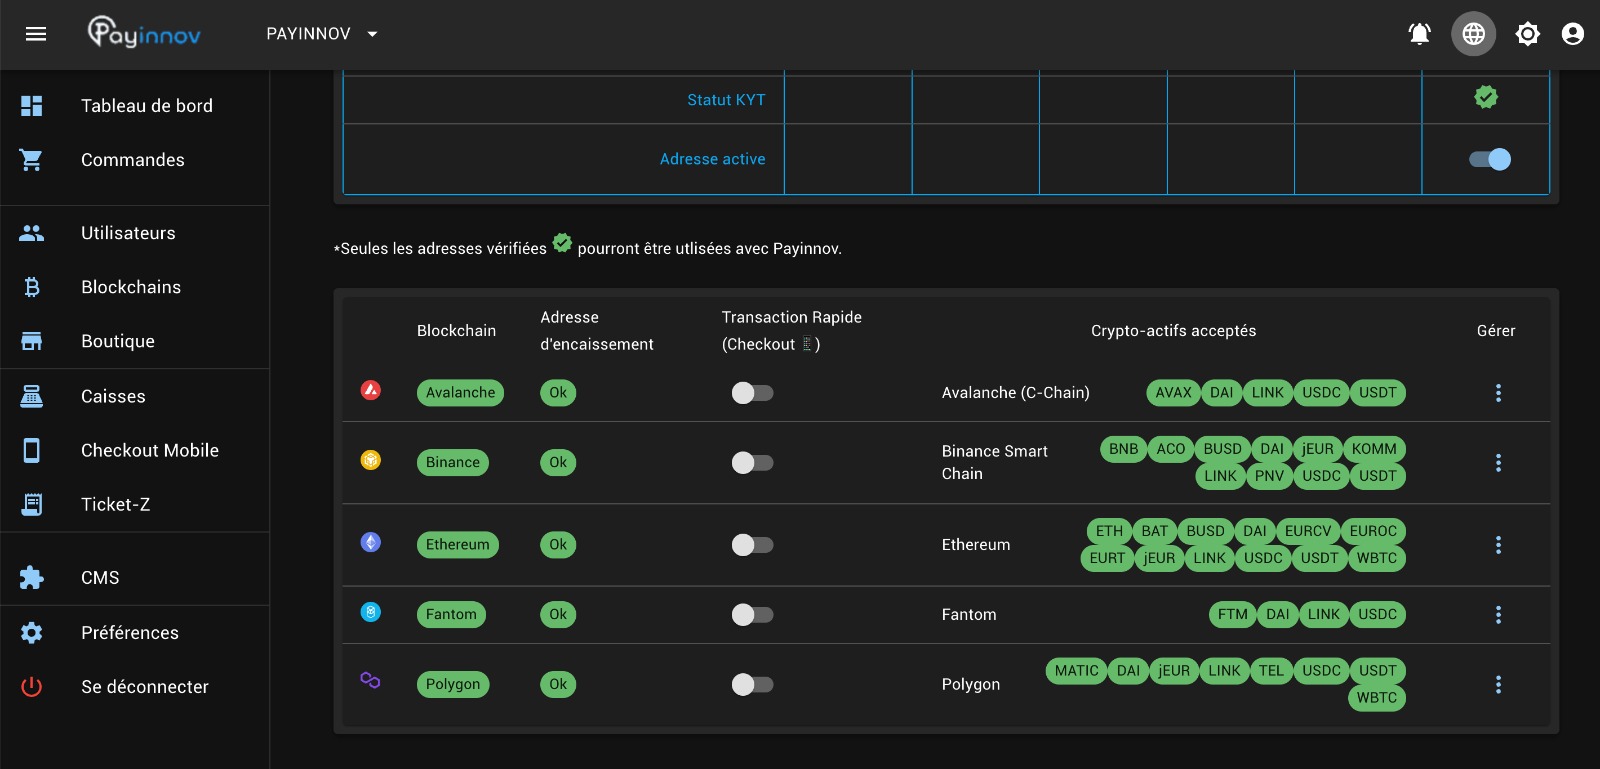Click the EUROC chip in Ethereum row
This screenshot has width=1600, height=769.
click(x=1373, y=531)
